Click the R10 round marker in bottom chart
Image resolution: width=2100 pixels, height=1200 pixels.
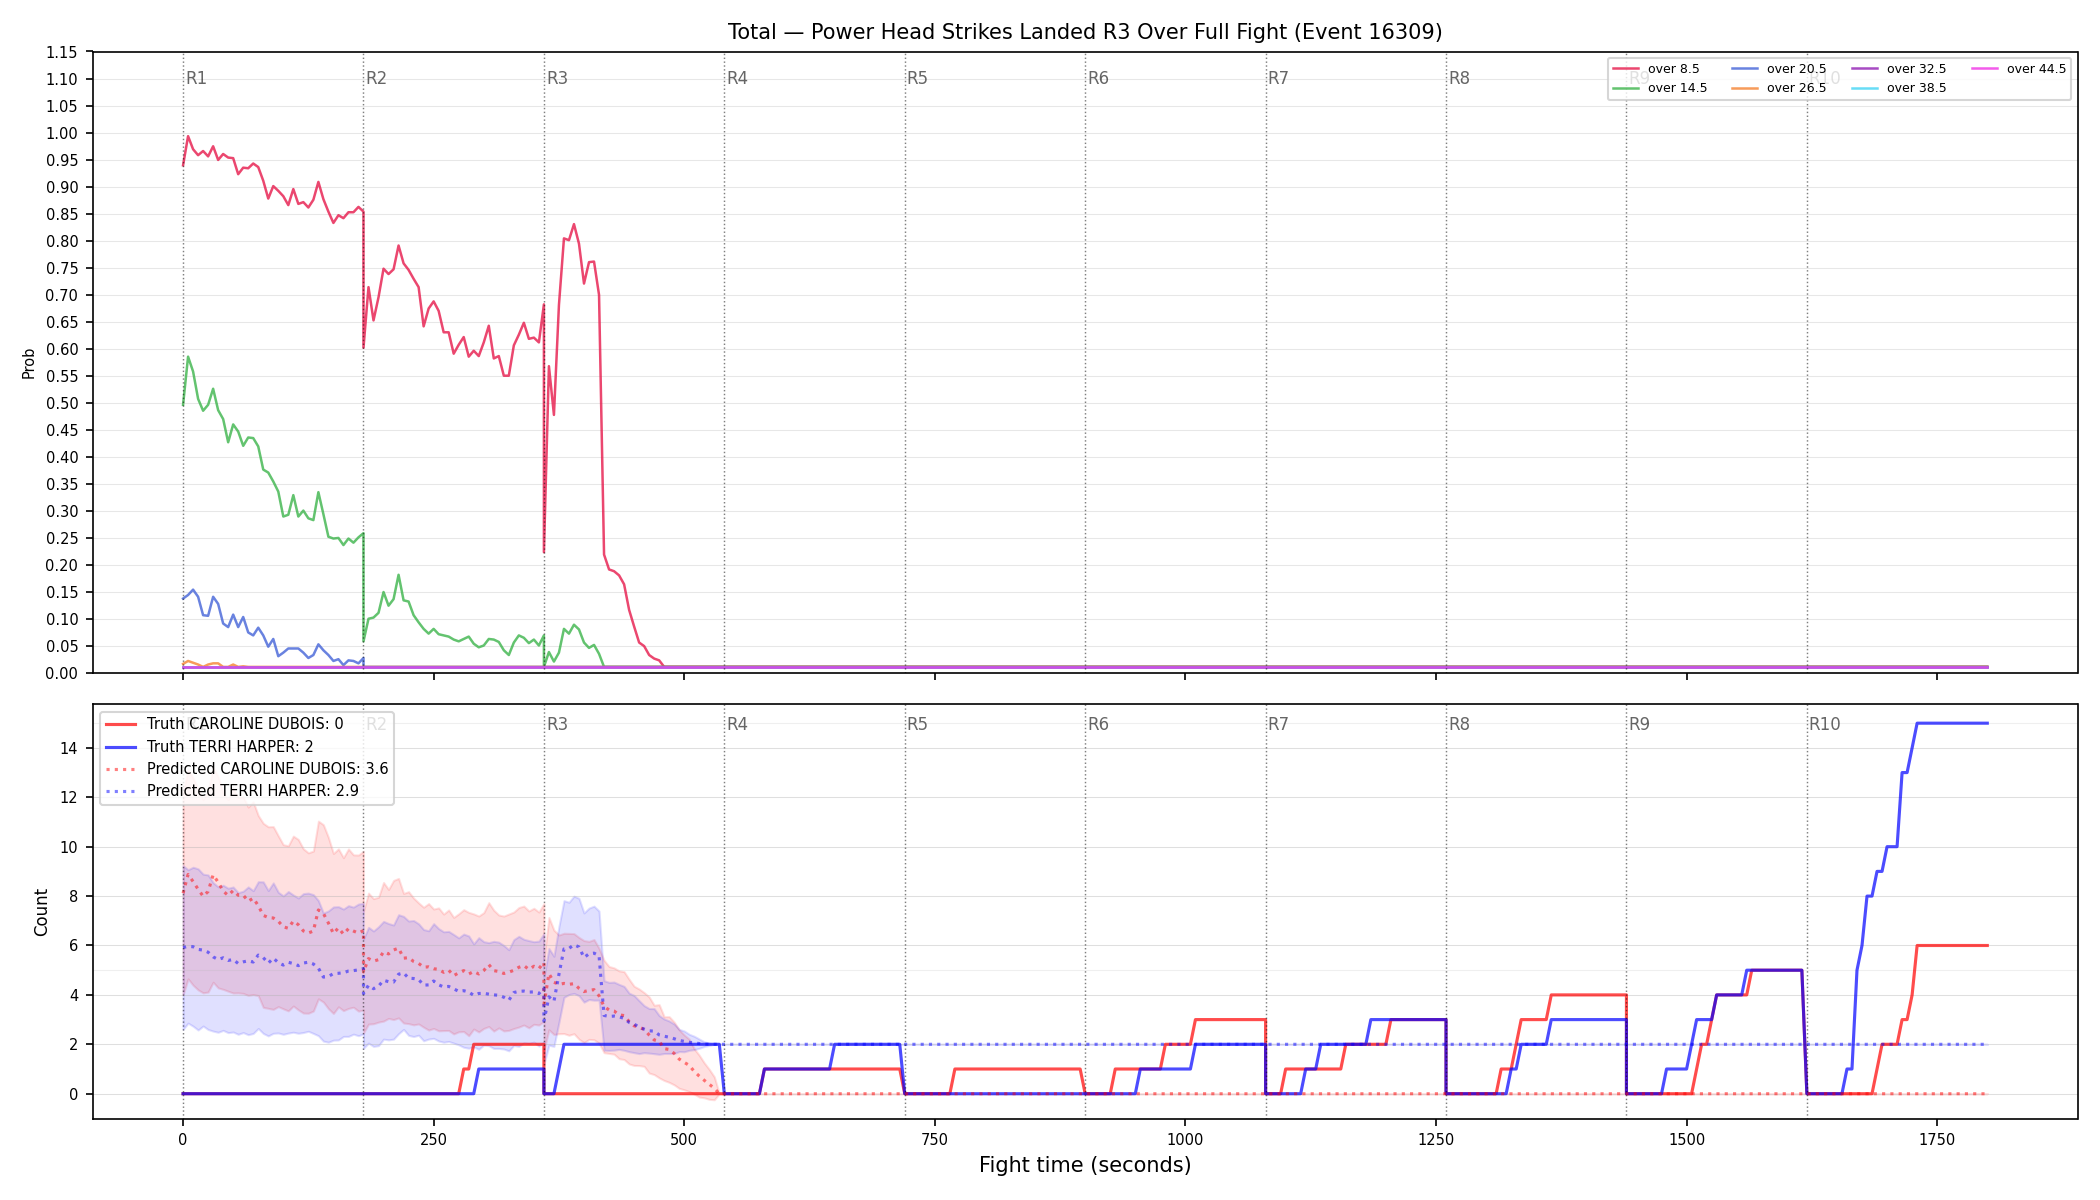point(1824,724)
